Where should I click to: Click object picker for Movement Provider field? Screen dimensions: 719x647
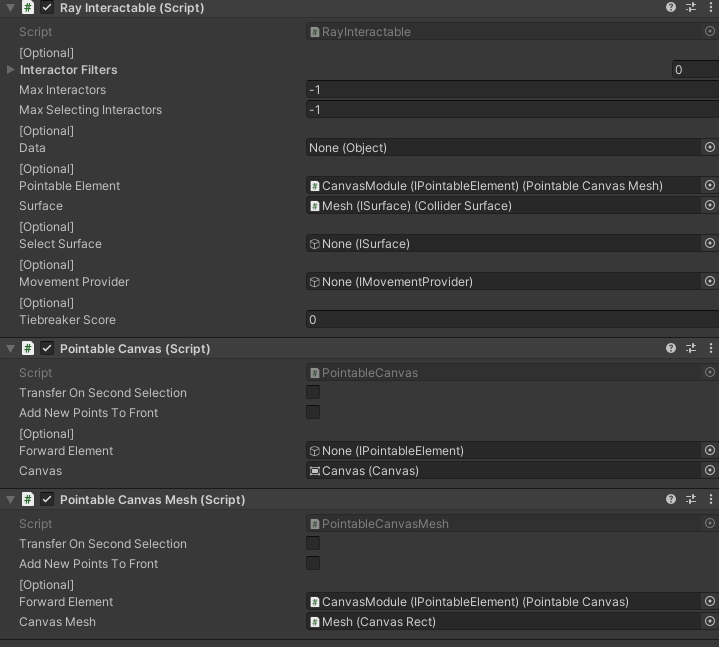coord(709,281)
